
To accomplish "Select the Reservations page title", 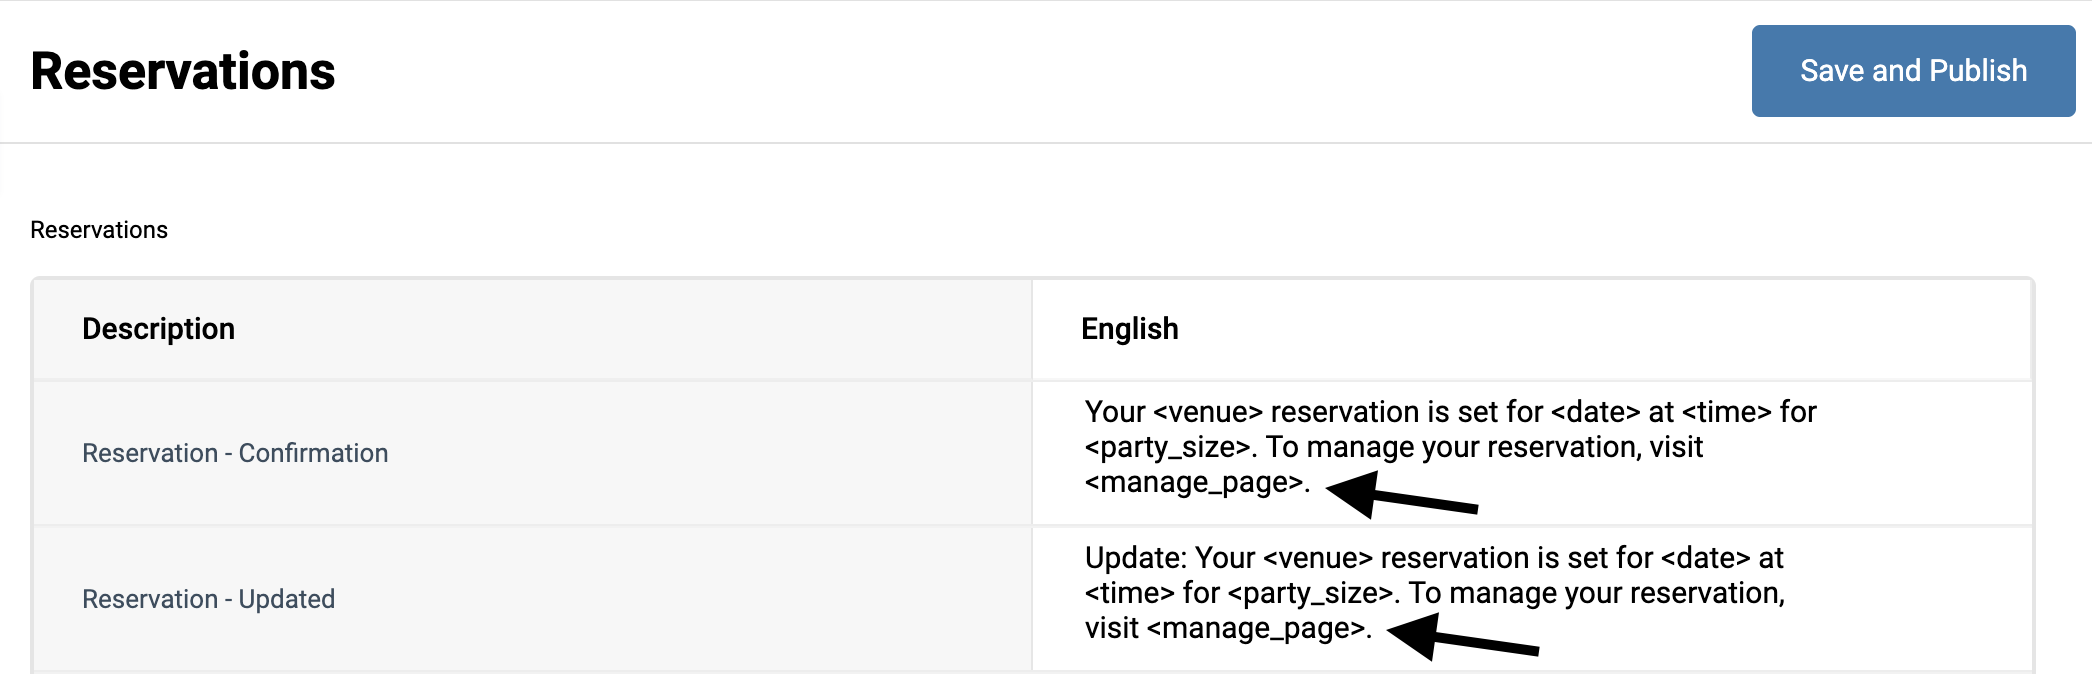I will [x=184, y=70].
